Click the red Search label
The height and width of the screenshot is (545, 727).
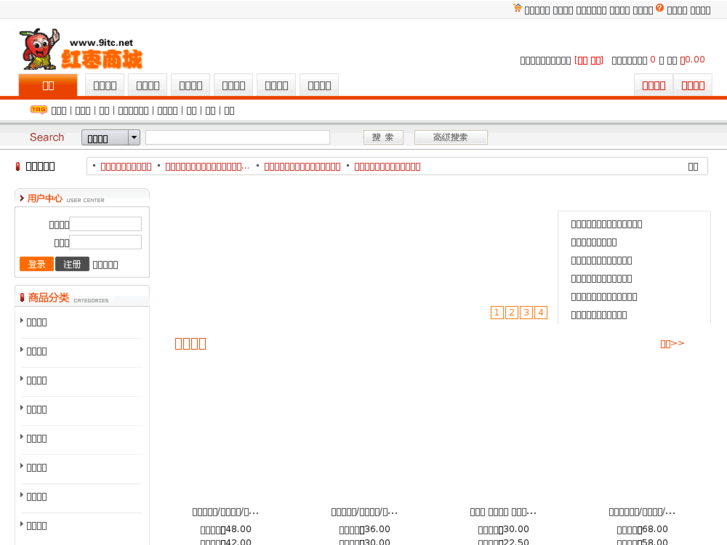(47, 137)
